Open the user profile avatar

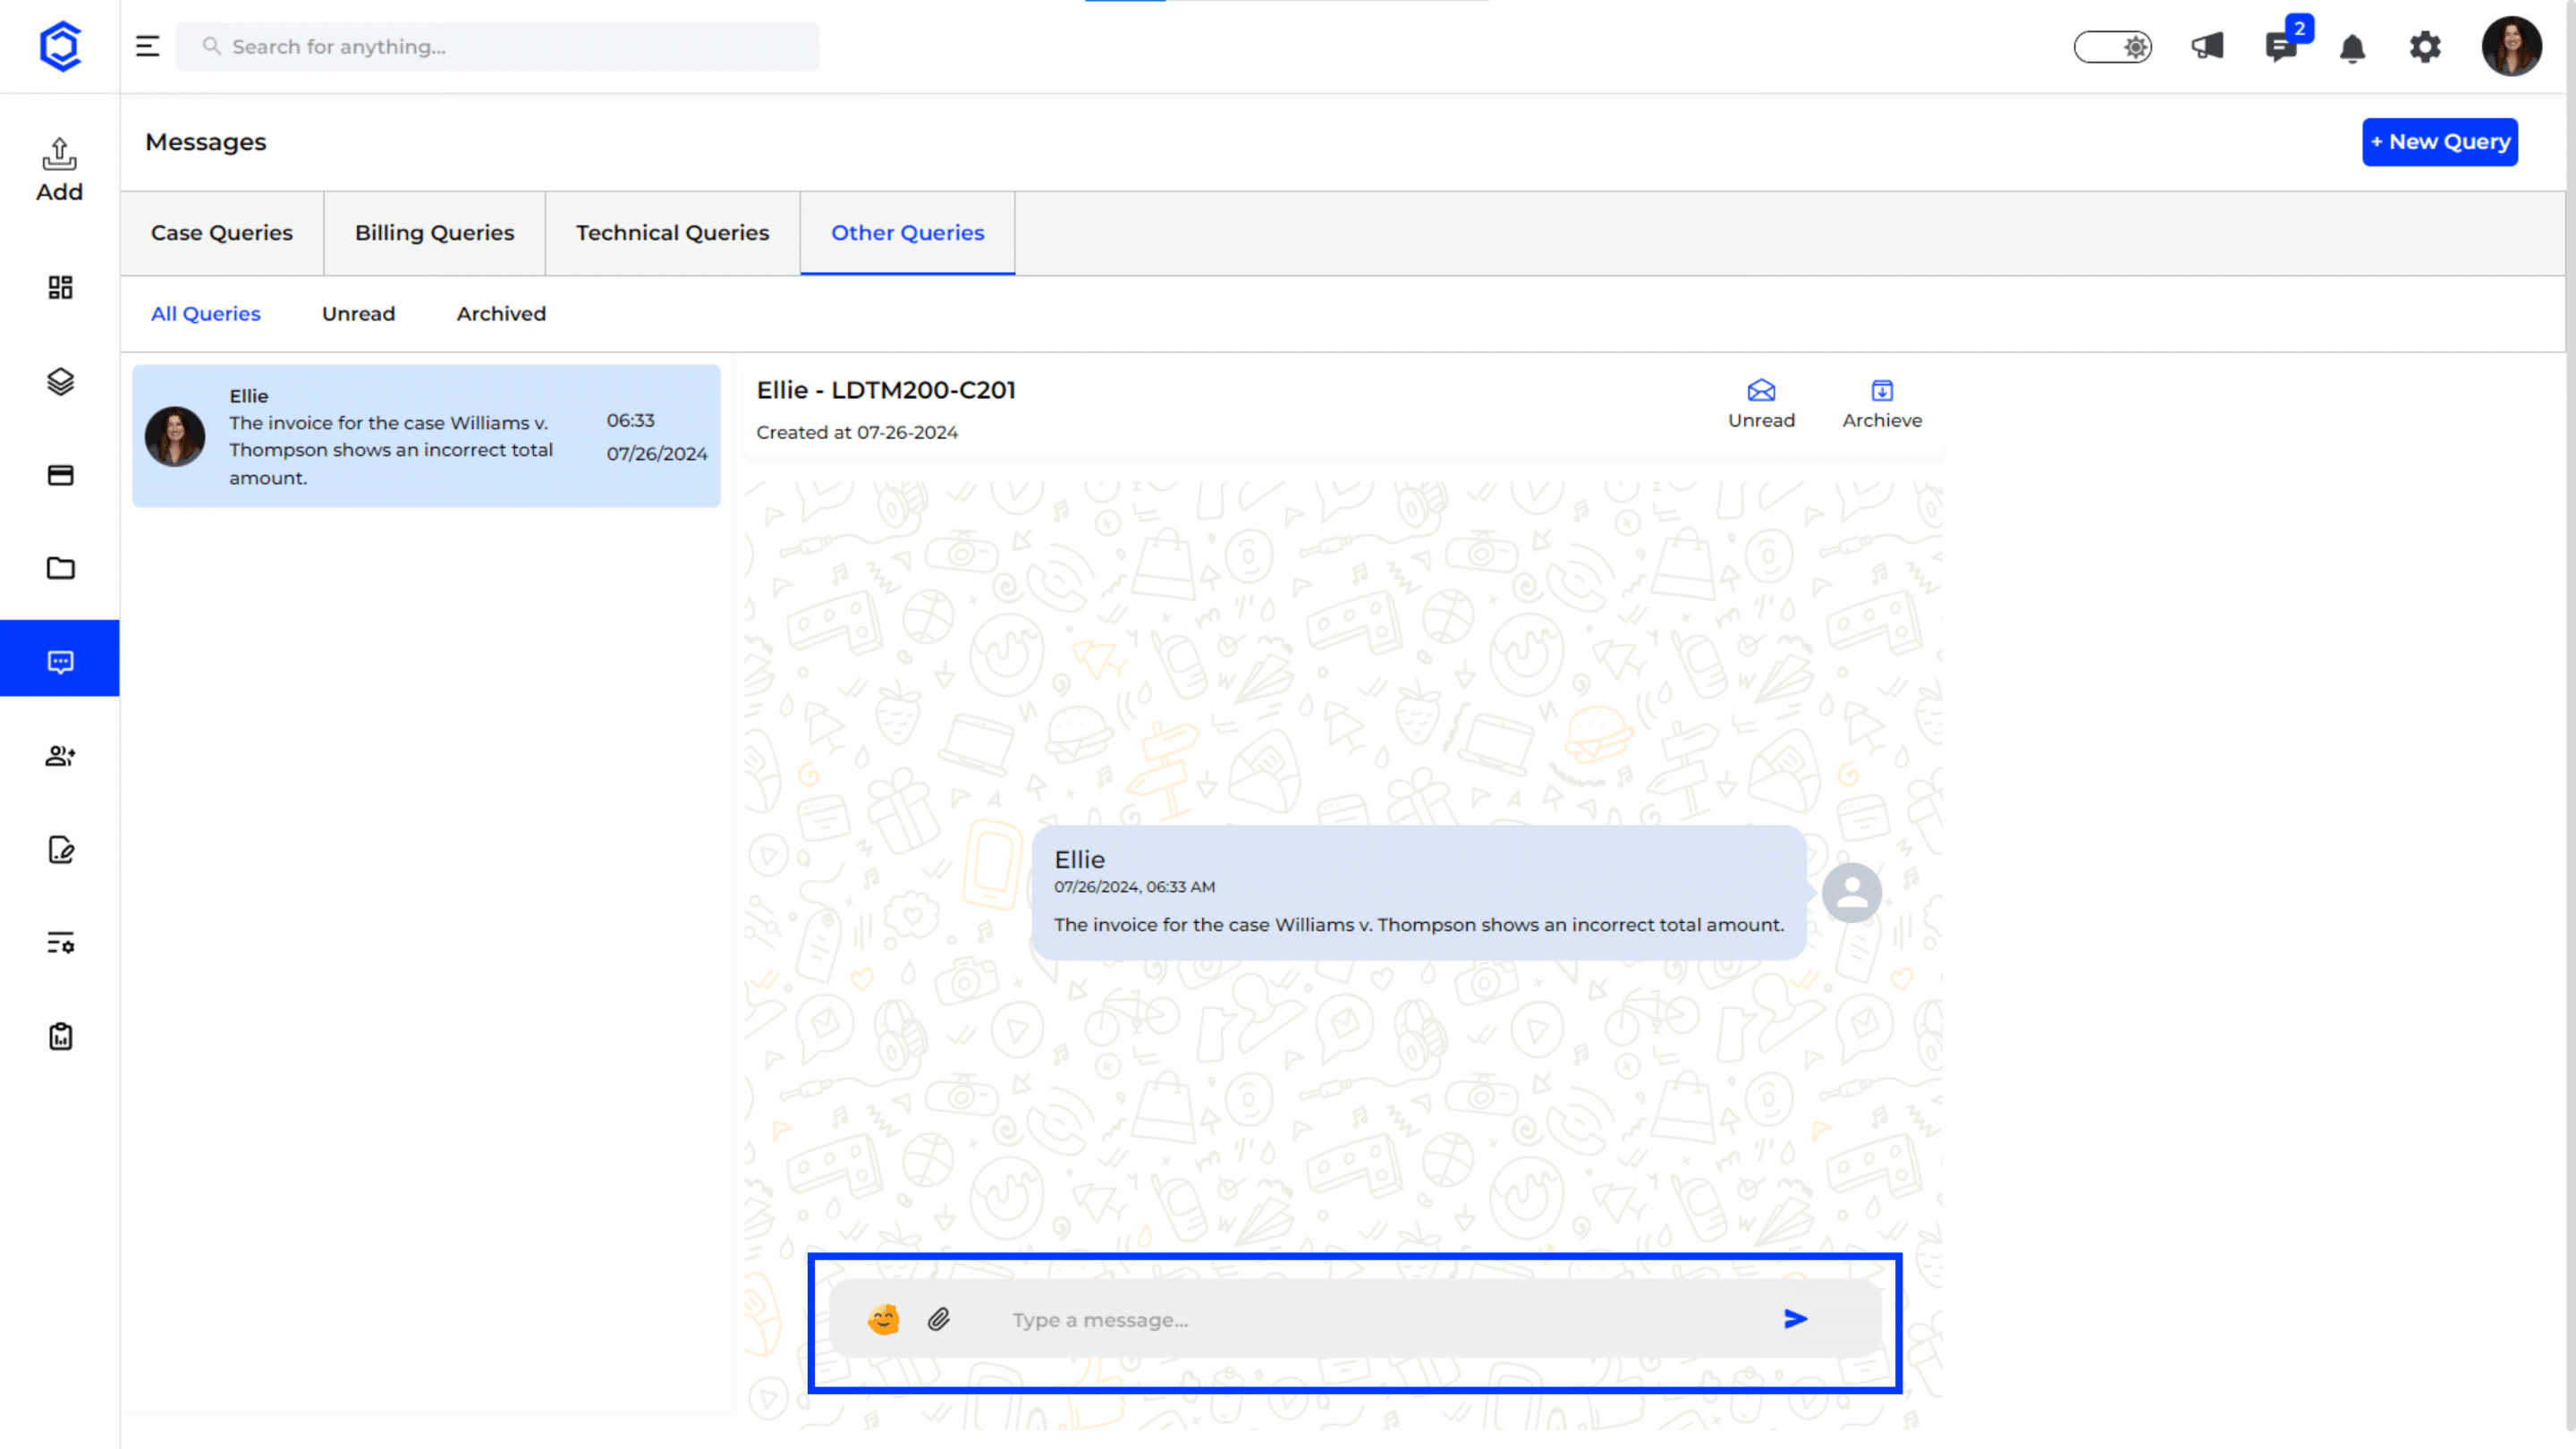[x=2511, y=46]
